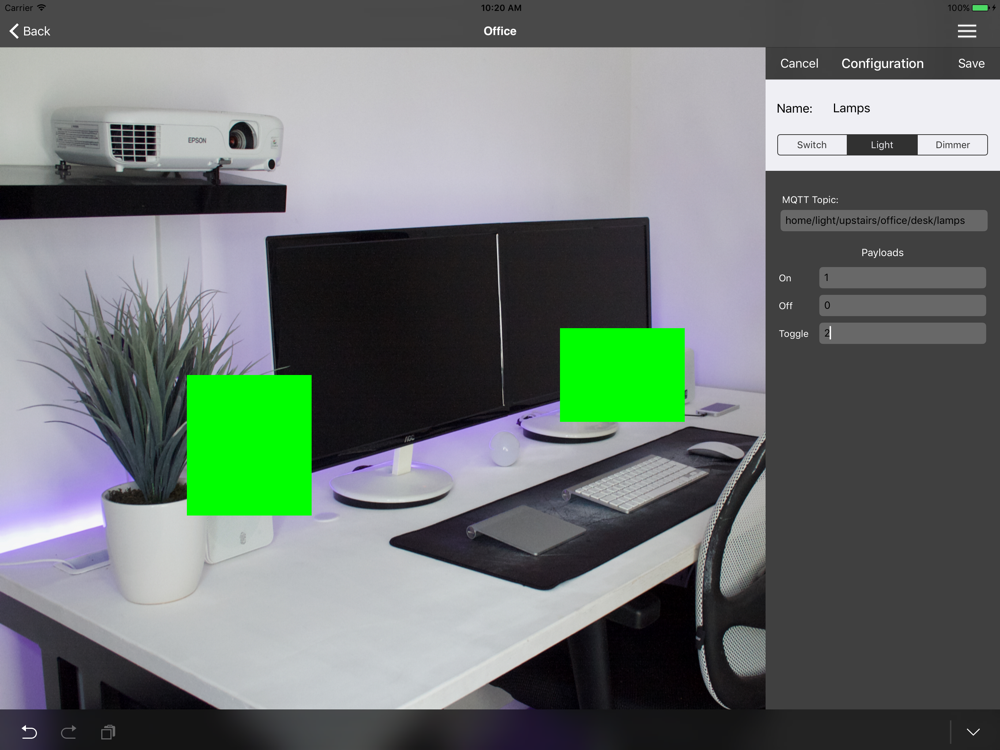Click the duplicate icon in the bottom toolbar
Image resolution: width=1000 pixels, height=750 pixels.
pyautogui.click(x=108, y=733)
